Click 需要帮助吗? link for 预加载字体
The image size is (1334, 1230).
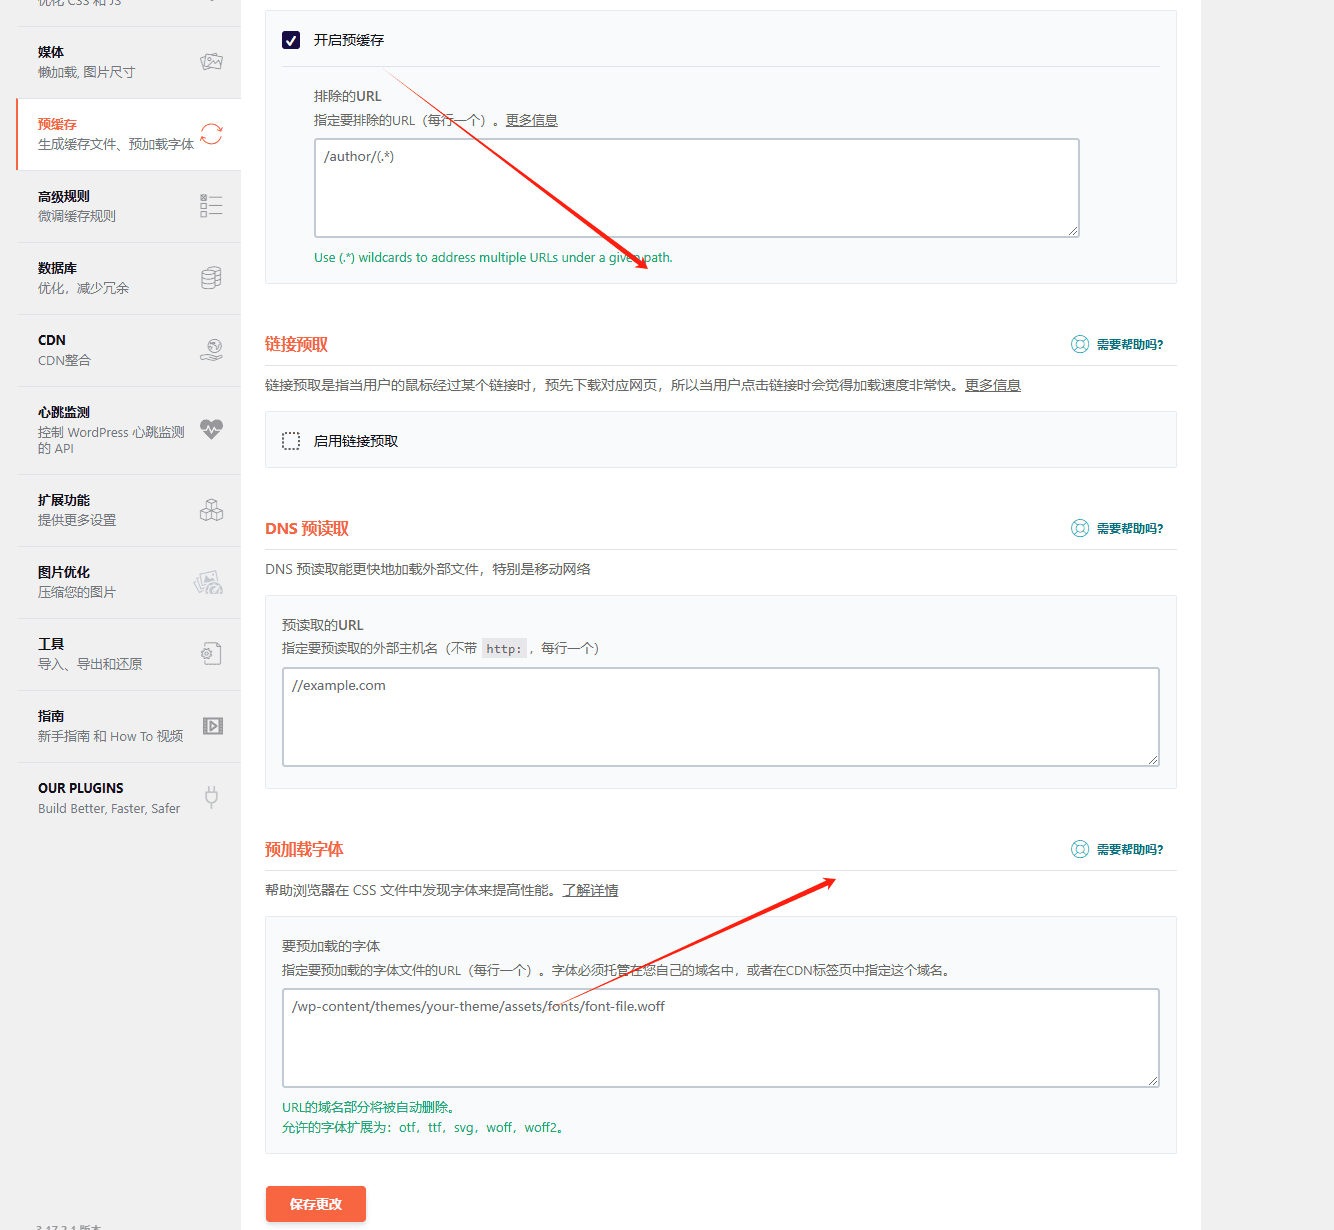click(1130, 849)
